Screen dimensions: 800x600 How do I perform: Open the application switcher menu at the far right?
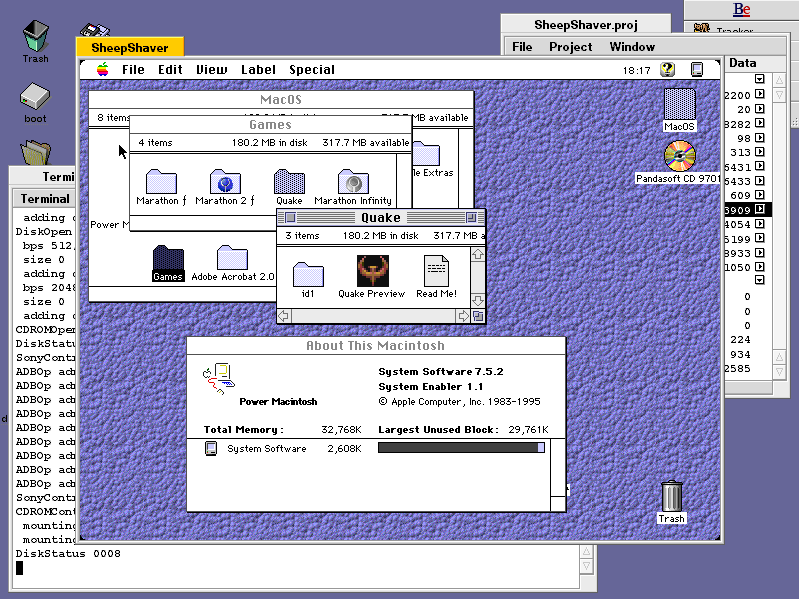tap(697, 70)
